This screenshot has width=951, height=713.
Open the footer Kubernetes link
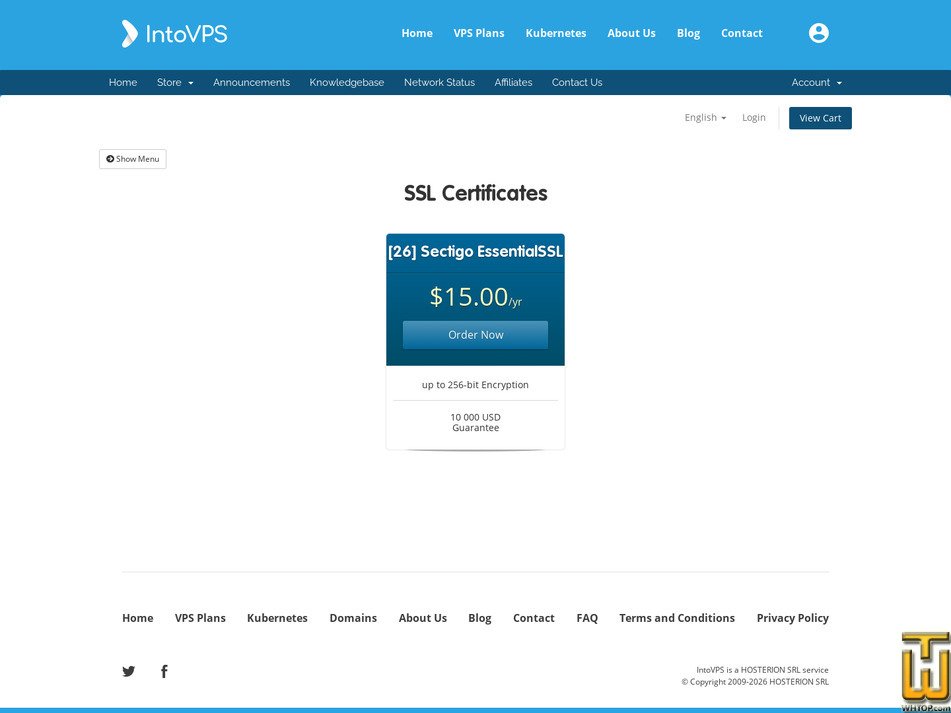(x=277, y=618)
